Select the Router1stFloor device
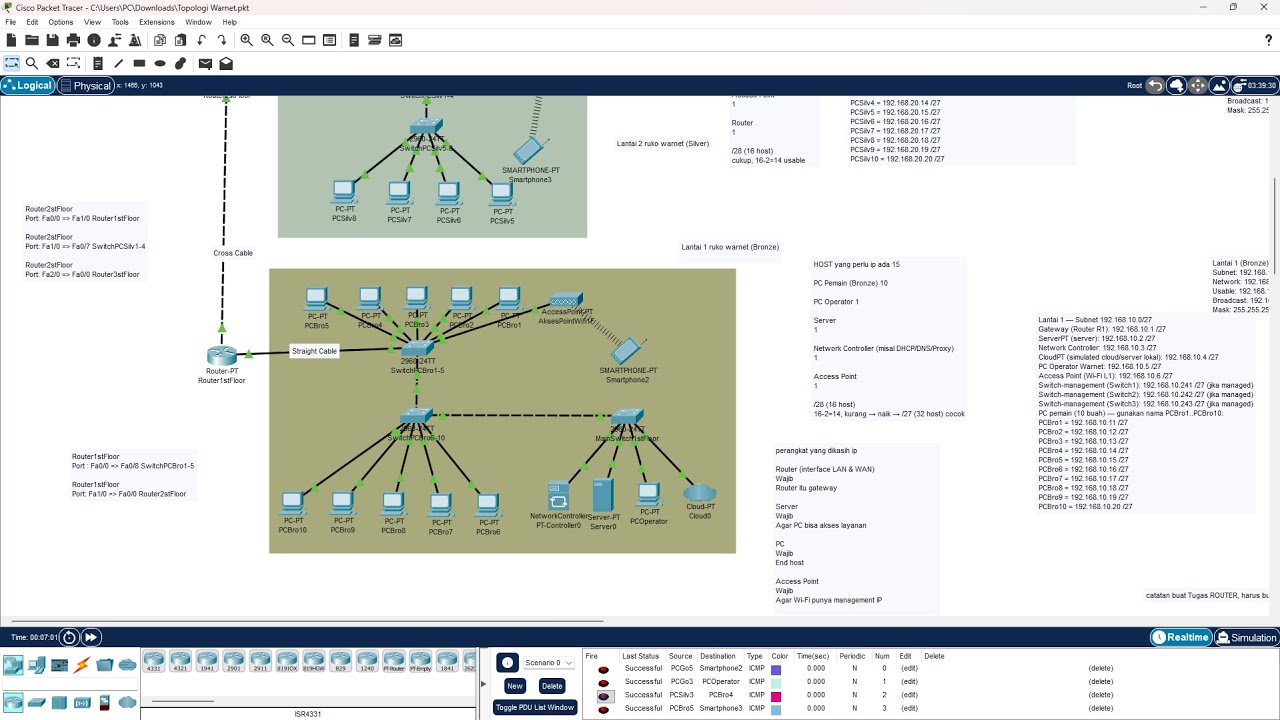This screenshot has height=720, width=1280. tap(221, 356)
